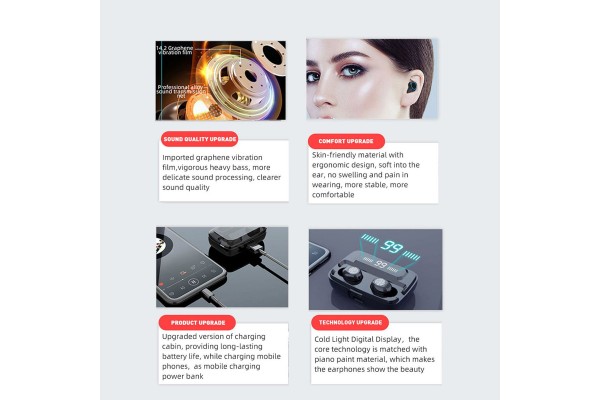Click the right earbud in charging case
This screenshot has height=400, width=600.
(x=382, y=286)
